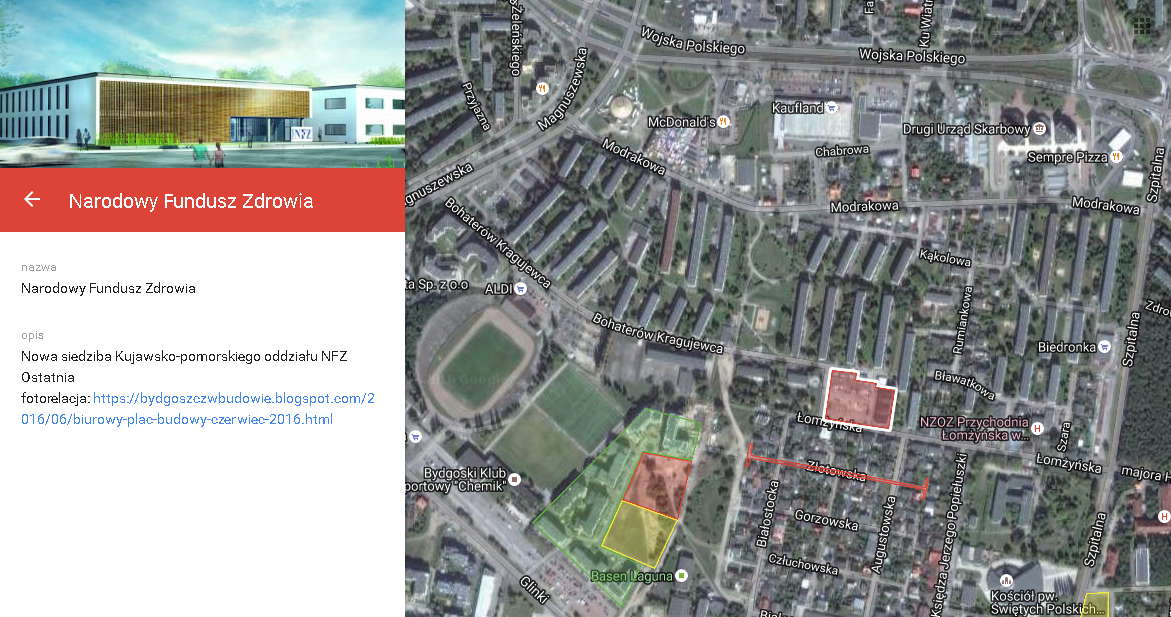Screen dimensions: 1171x617
Task: Click the Bydgoski Klub Sportowy Chemik marker
Action: tap(515, 480)
